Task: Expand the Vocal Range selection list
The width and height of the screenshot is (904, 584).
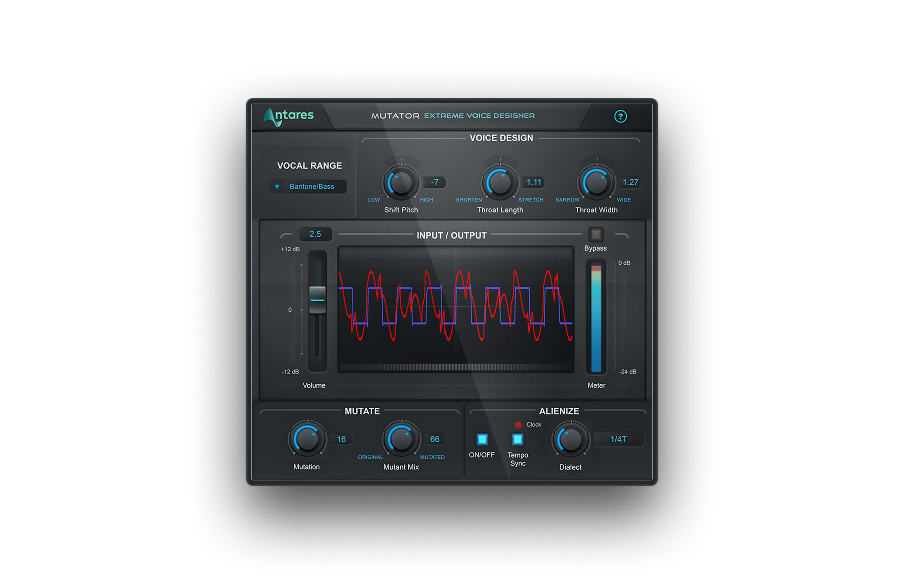Action: coord(278,187)
